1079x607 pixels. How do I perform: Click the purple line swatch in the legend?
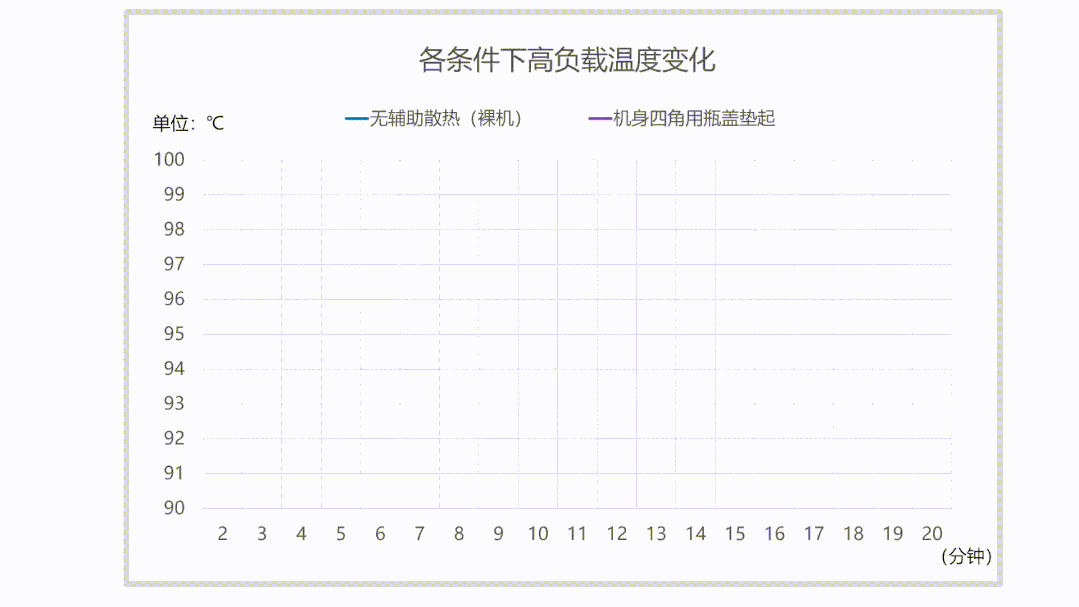click(600, 119)
